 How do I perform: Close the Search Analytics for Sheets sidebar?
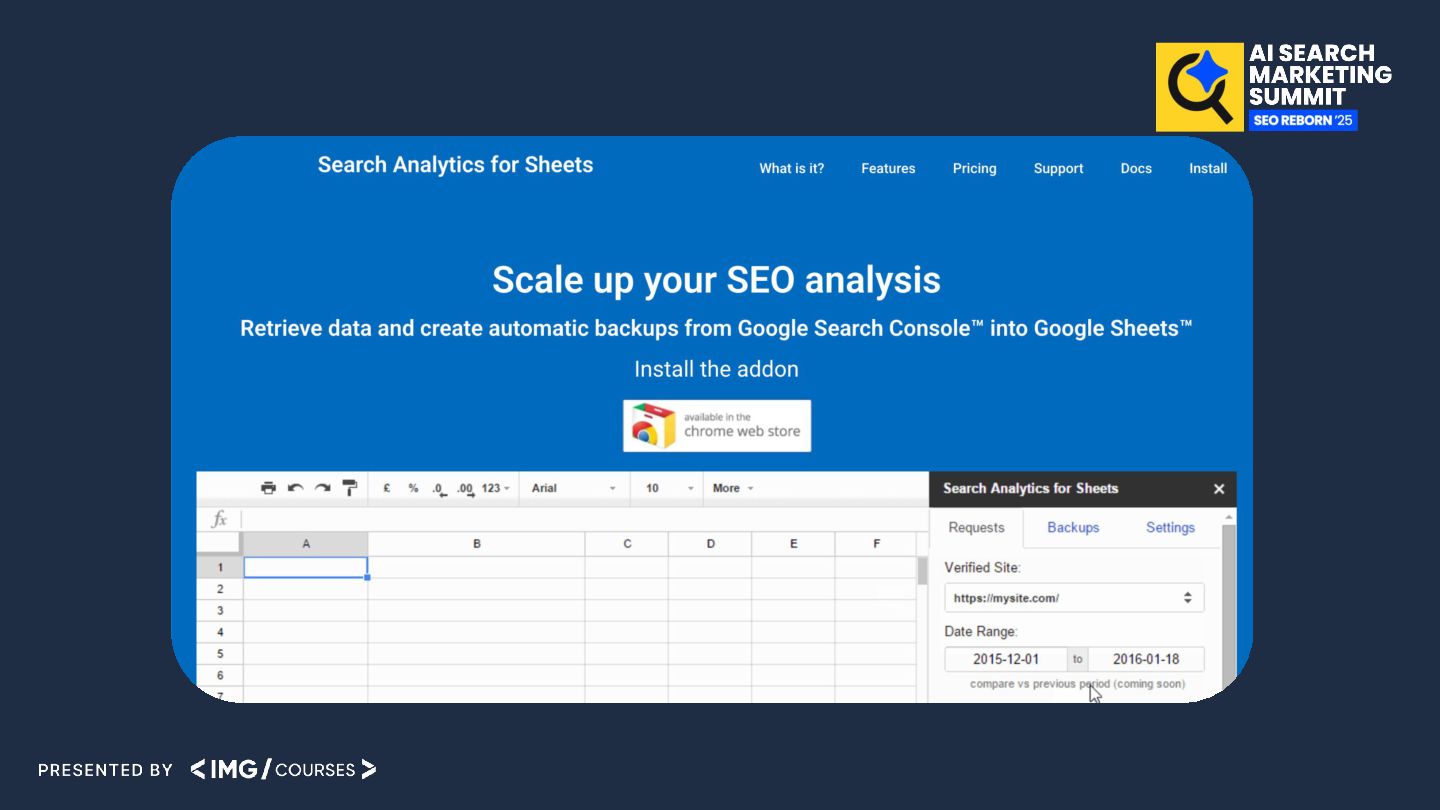(1219, 489)
